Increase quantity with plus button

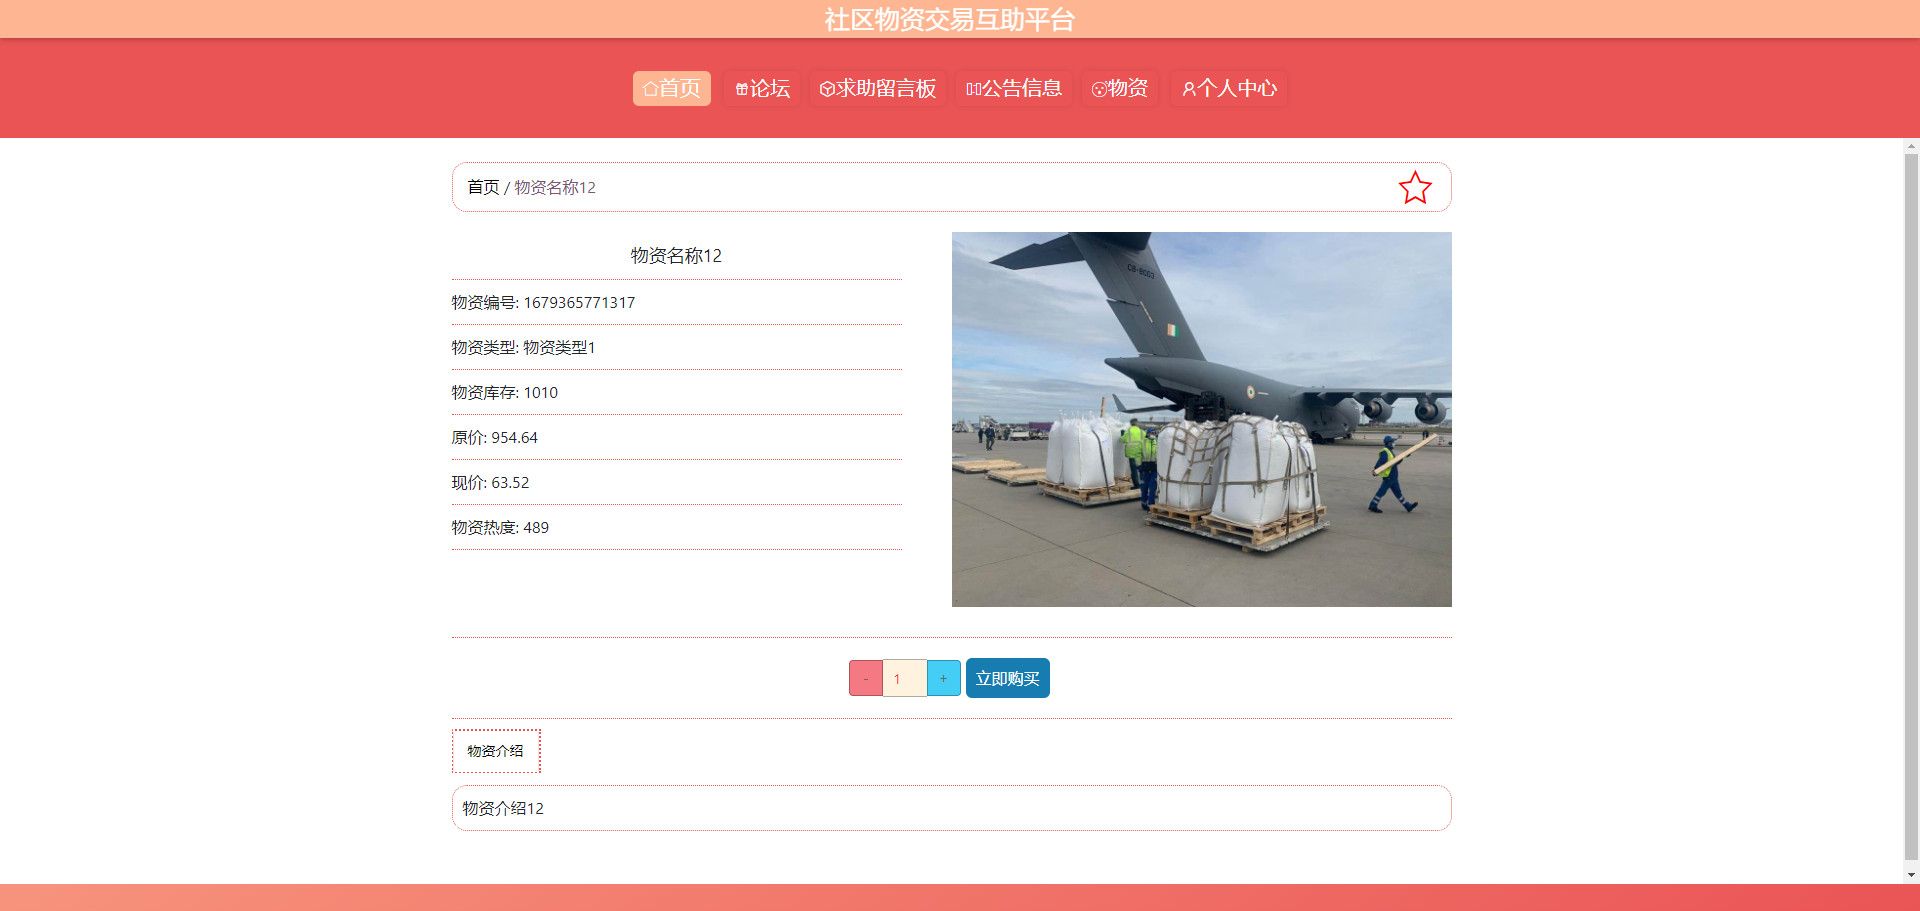pos(943,678)
